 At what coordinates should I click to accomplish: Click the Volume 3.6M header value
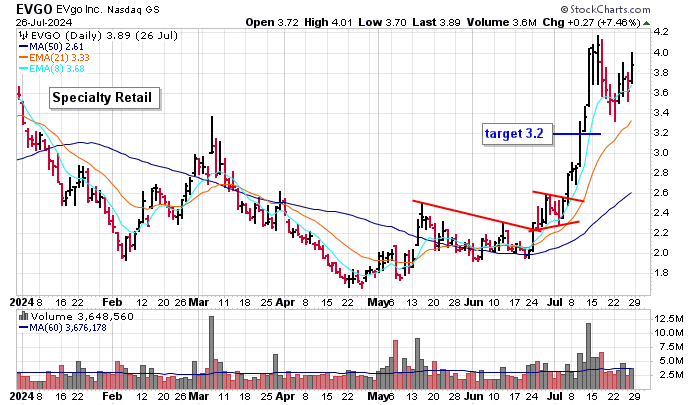(x=502, y=22)
